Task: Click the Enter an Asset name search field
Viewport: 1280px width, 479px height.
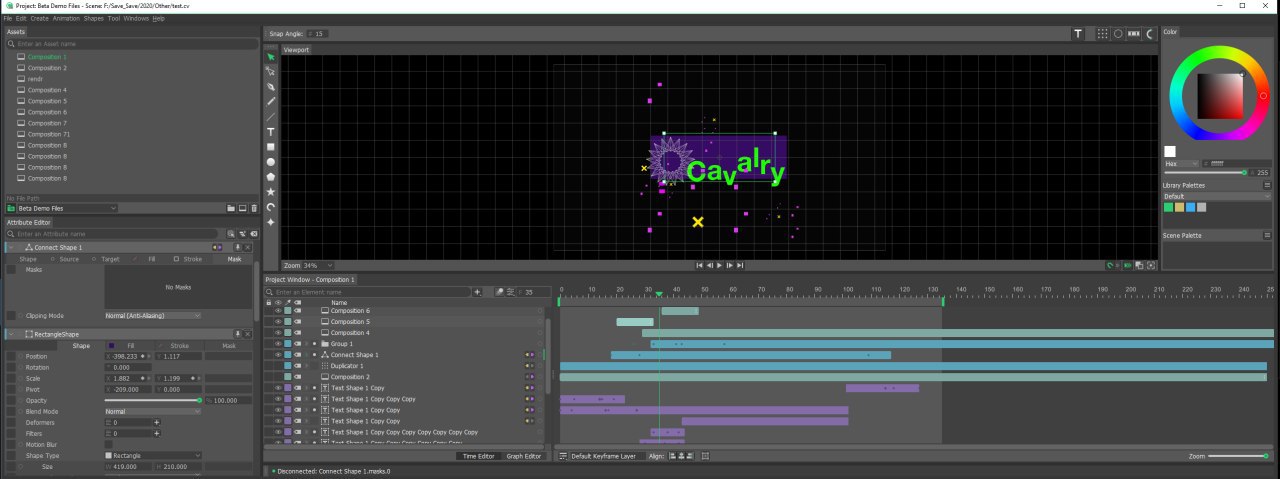Action: pyautogui.click(x=132, y=44)
